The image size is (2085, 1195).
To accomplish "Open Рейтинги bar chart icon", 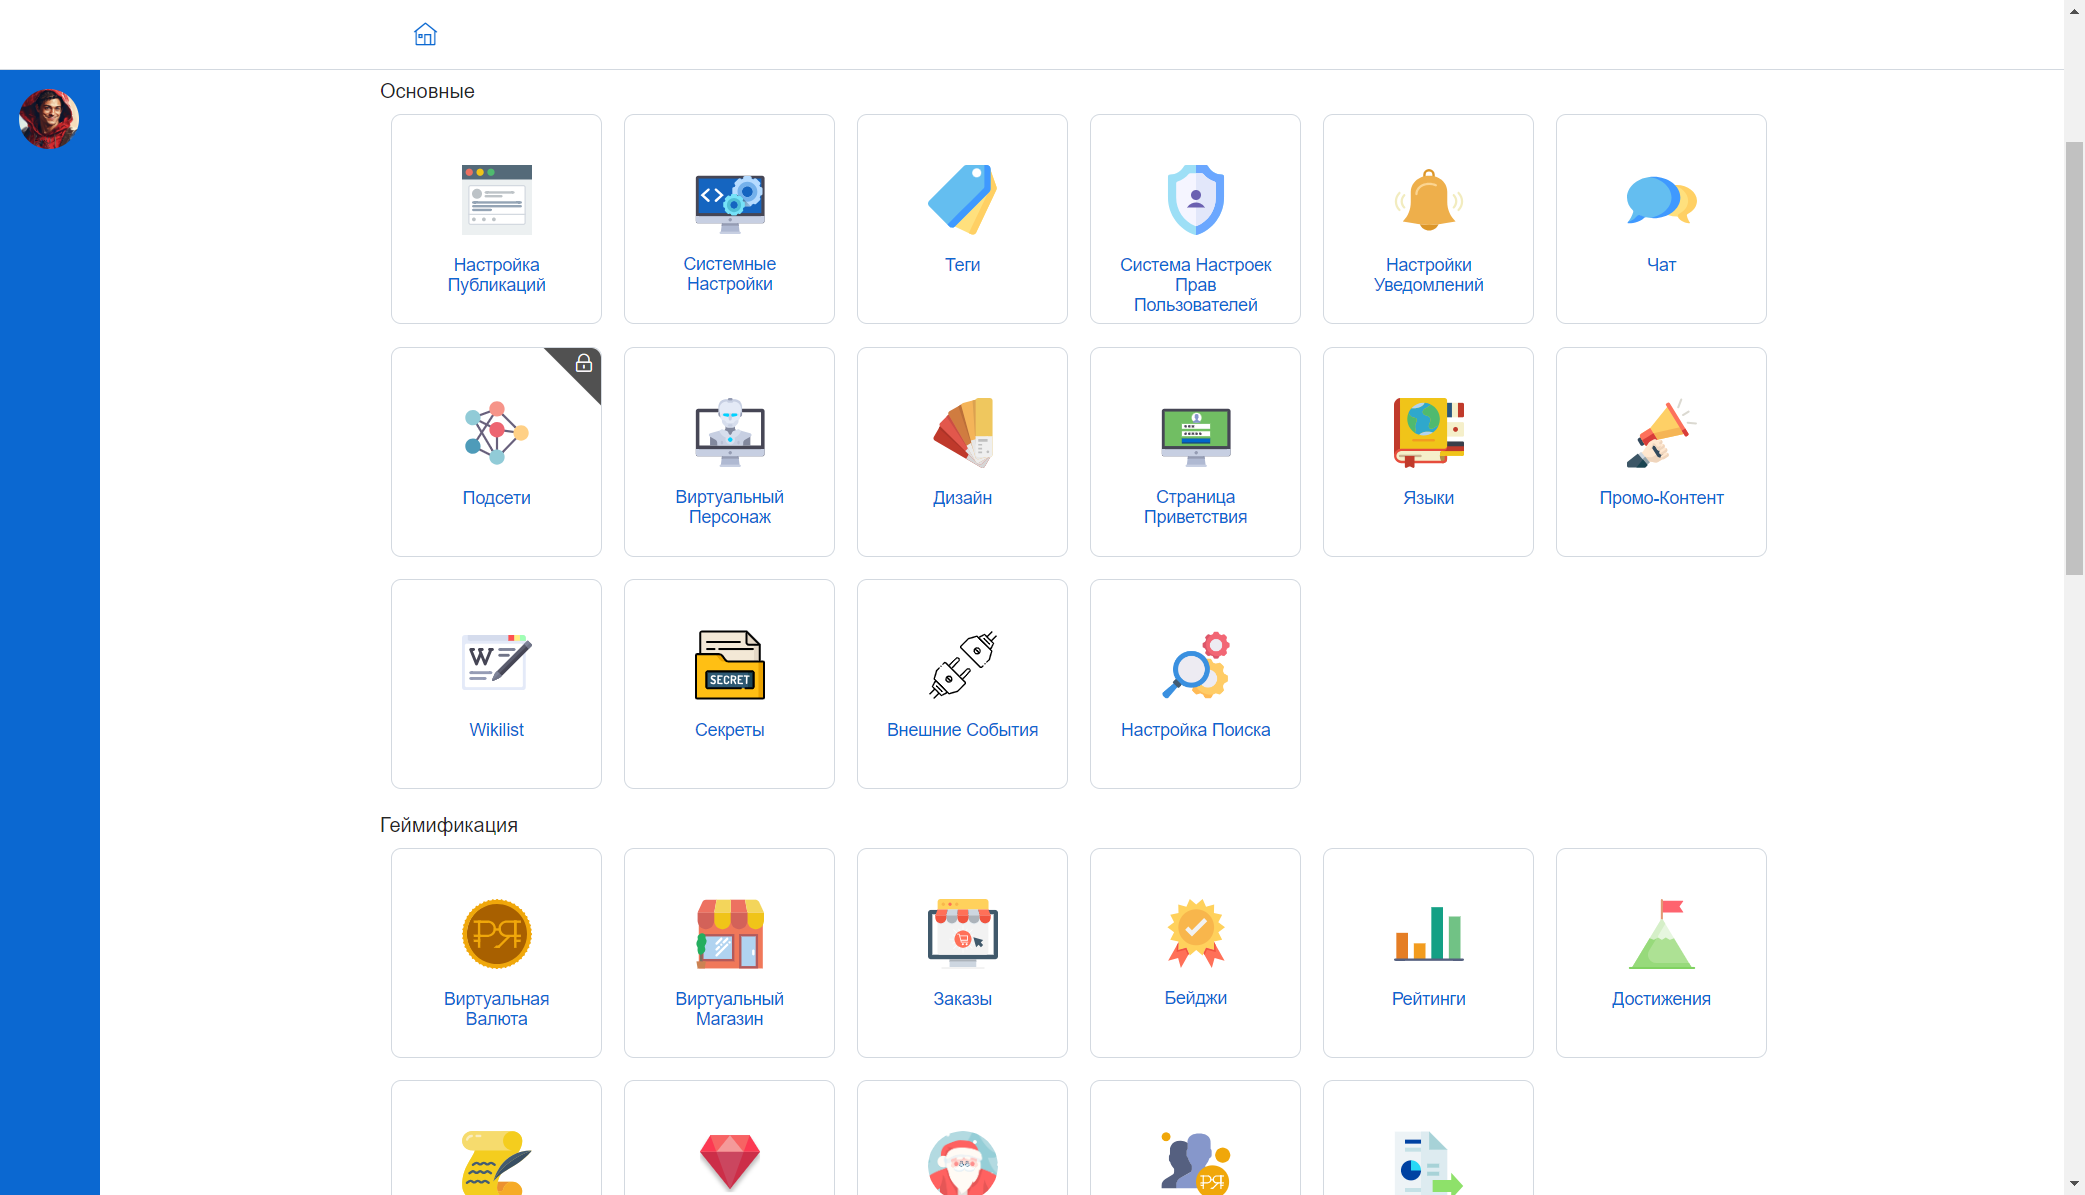I will click(x=1428, y=934).
